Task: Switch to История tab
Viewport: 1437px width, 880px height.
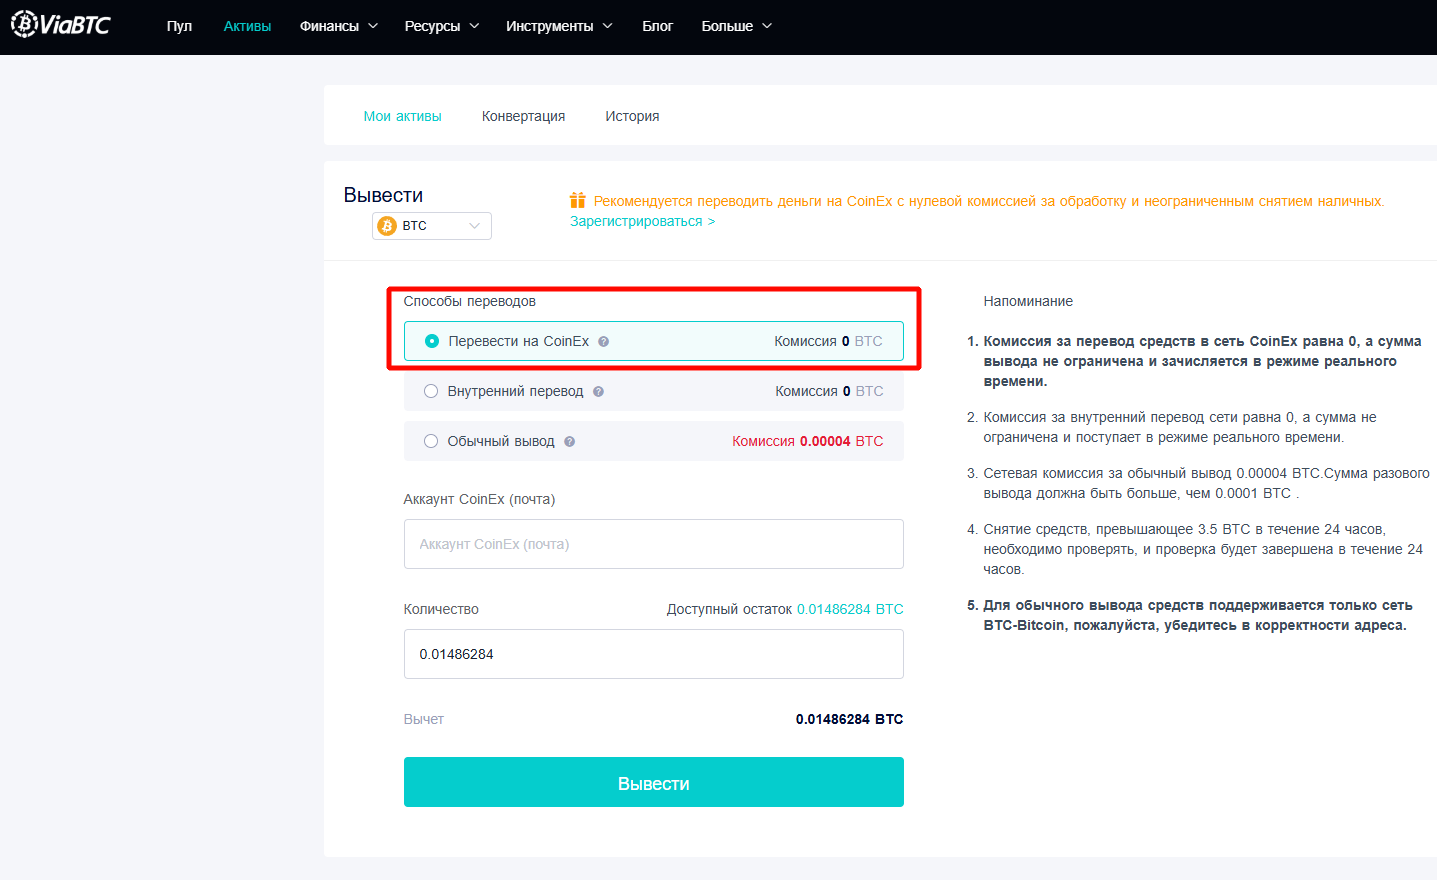Action: pos(632,116)
